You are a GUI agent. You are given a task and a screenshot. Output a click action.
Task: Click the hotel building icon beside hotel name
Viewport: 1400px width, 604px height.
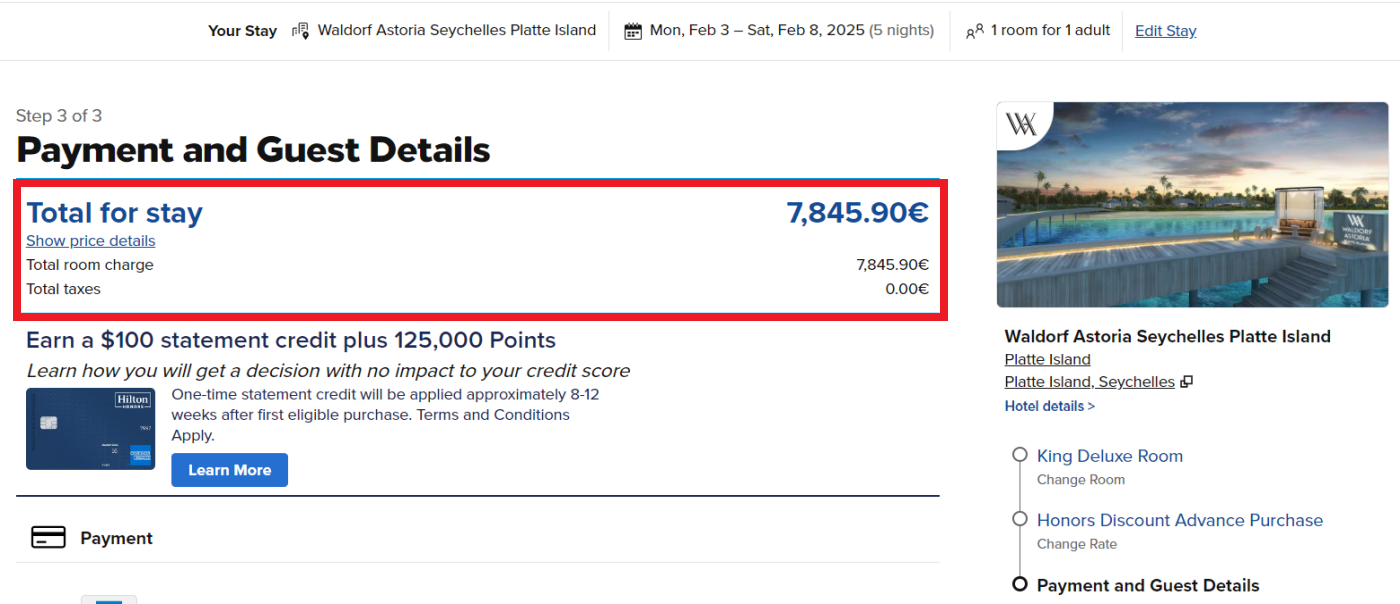coord(300,31)
